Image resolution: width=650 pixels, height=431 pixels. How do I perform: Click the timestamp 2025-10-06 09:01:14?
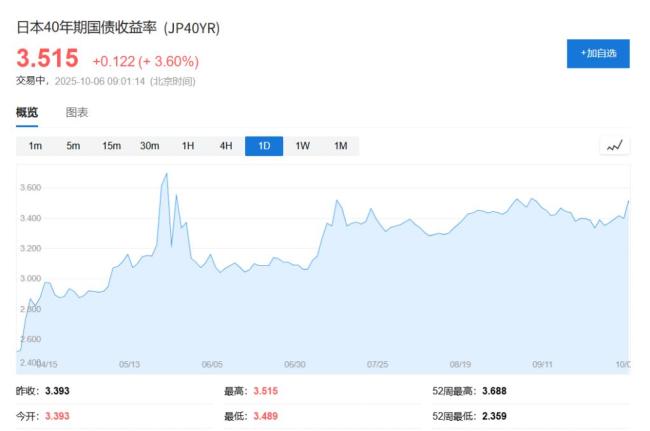(x=100, y=81)
